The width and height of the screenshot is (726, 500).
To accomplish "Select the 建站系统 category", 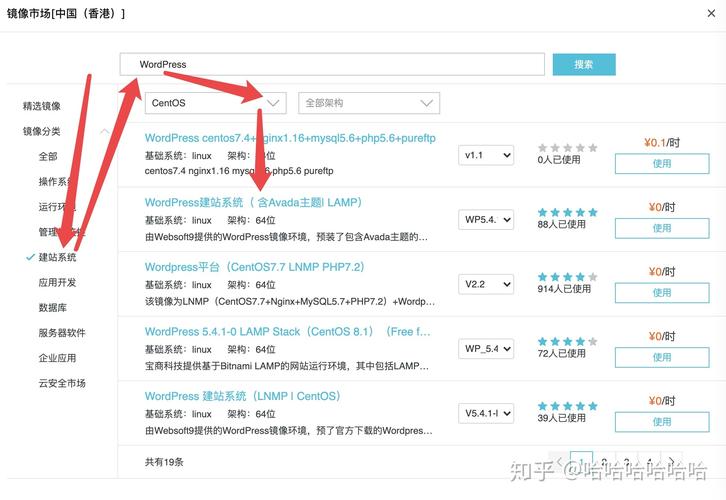I will coord(57,257).
